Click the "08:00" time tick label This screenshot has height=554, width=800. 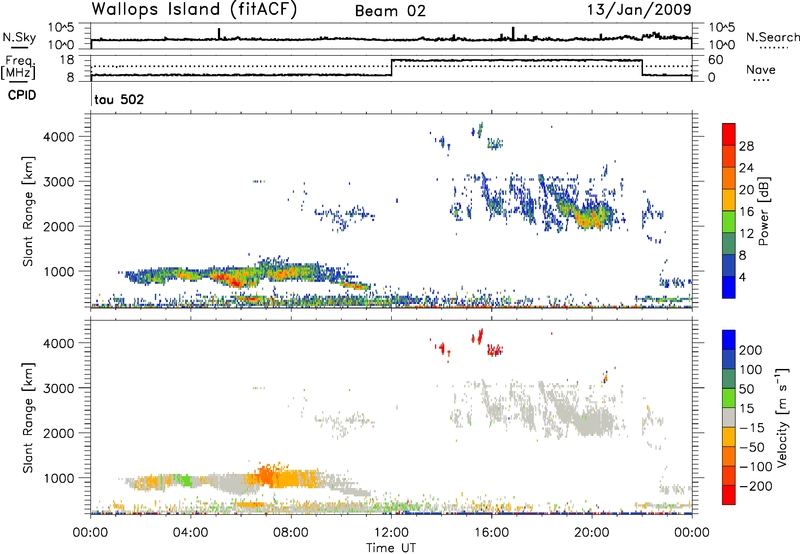(x=291, y=533)
